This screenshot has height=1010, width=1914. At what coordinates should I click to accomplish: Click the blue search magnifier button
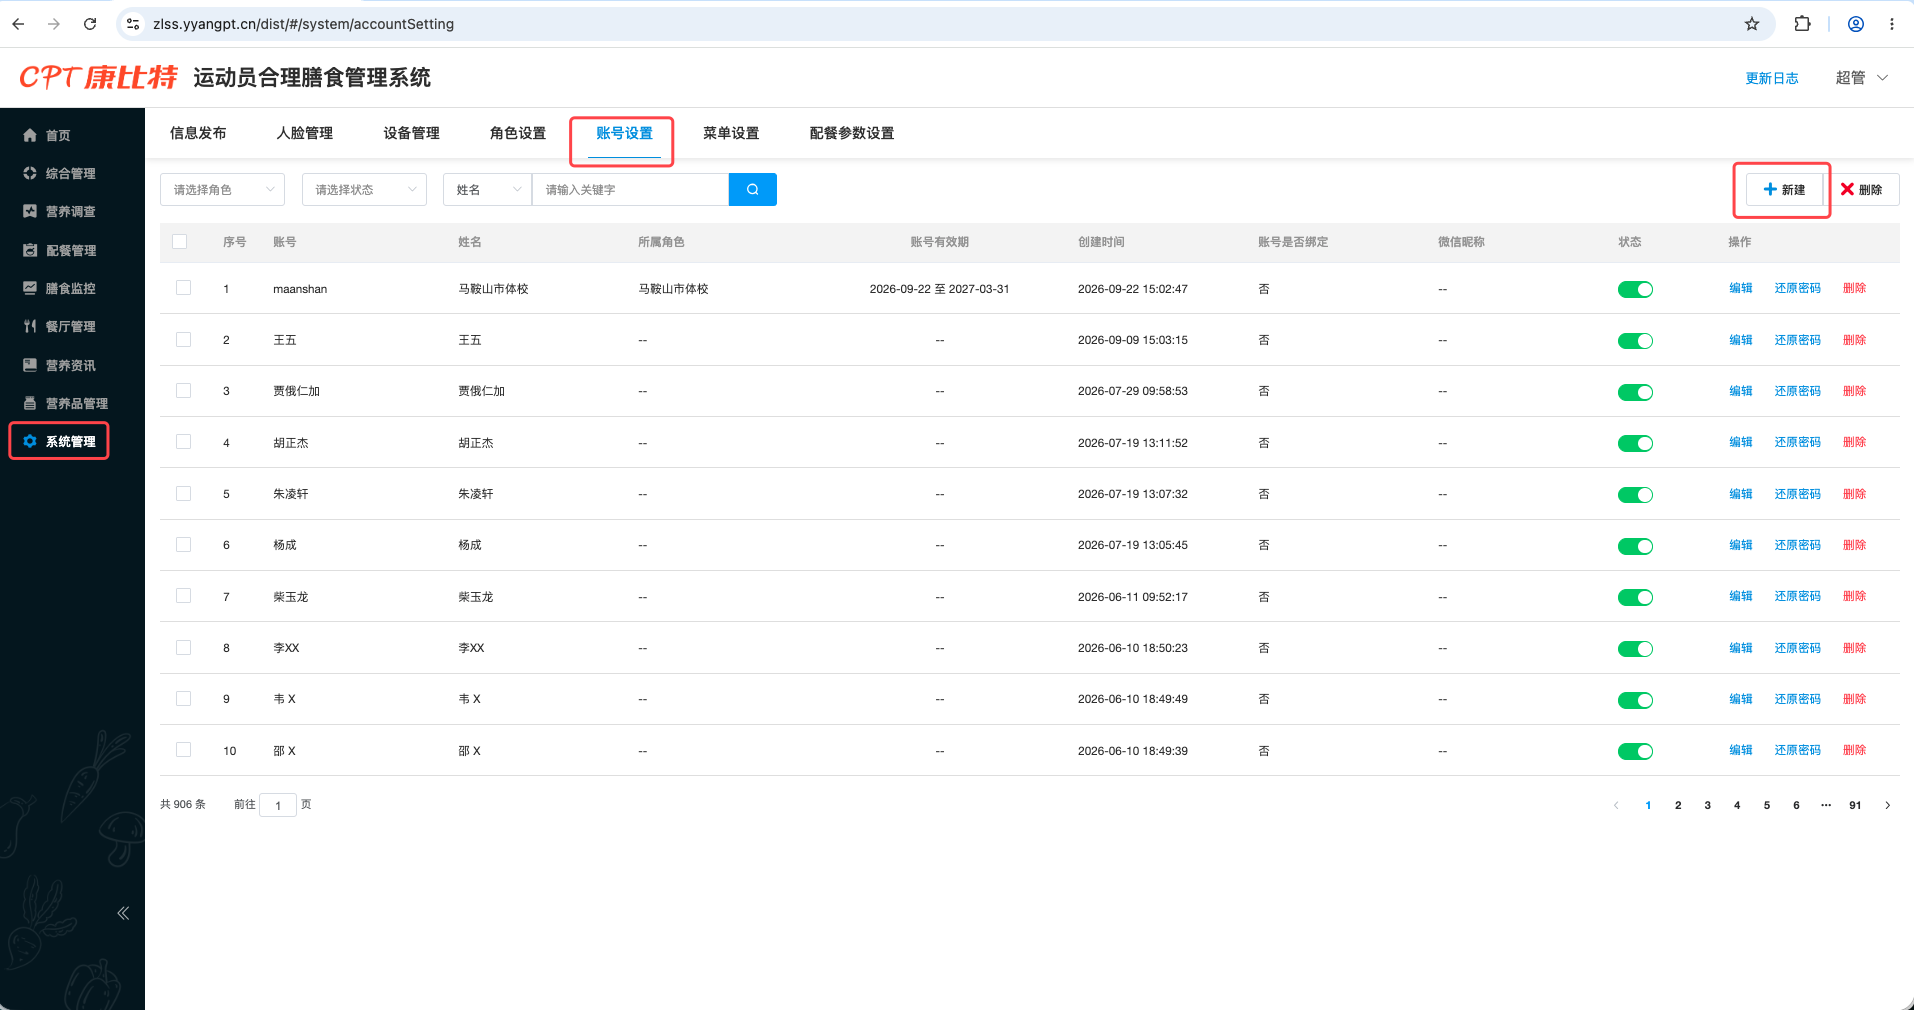click(x=753, y=189)
